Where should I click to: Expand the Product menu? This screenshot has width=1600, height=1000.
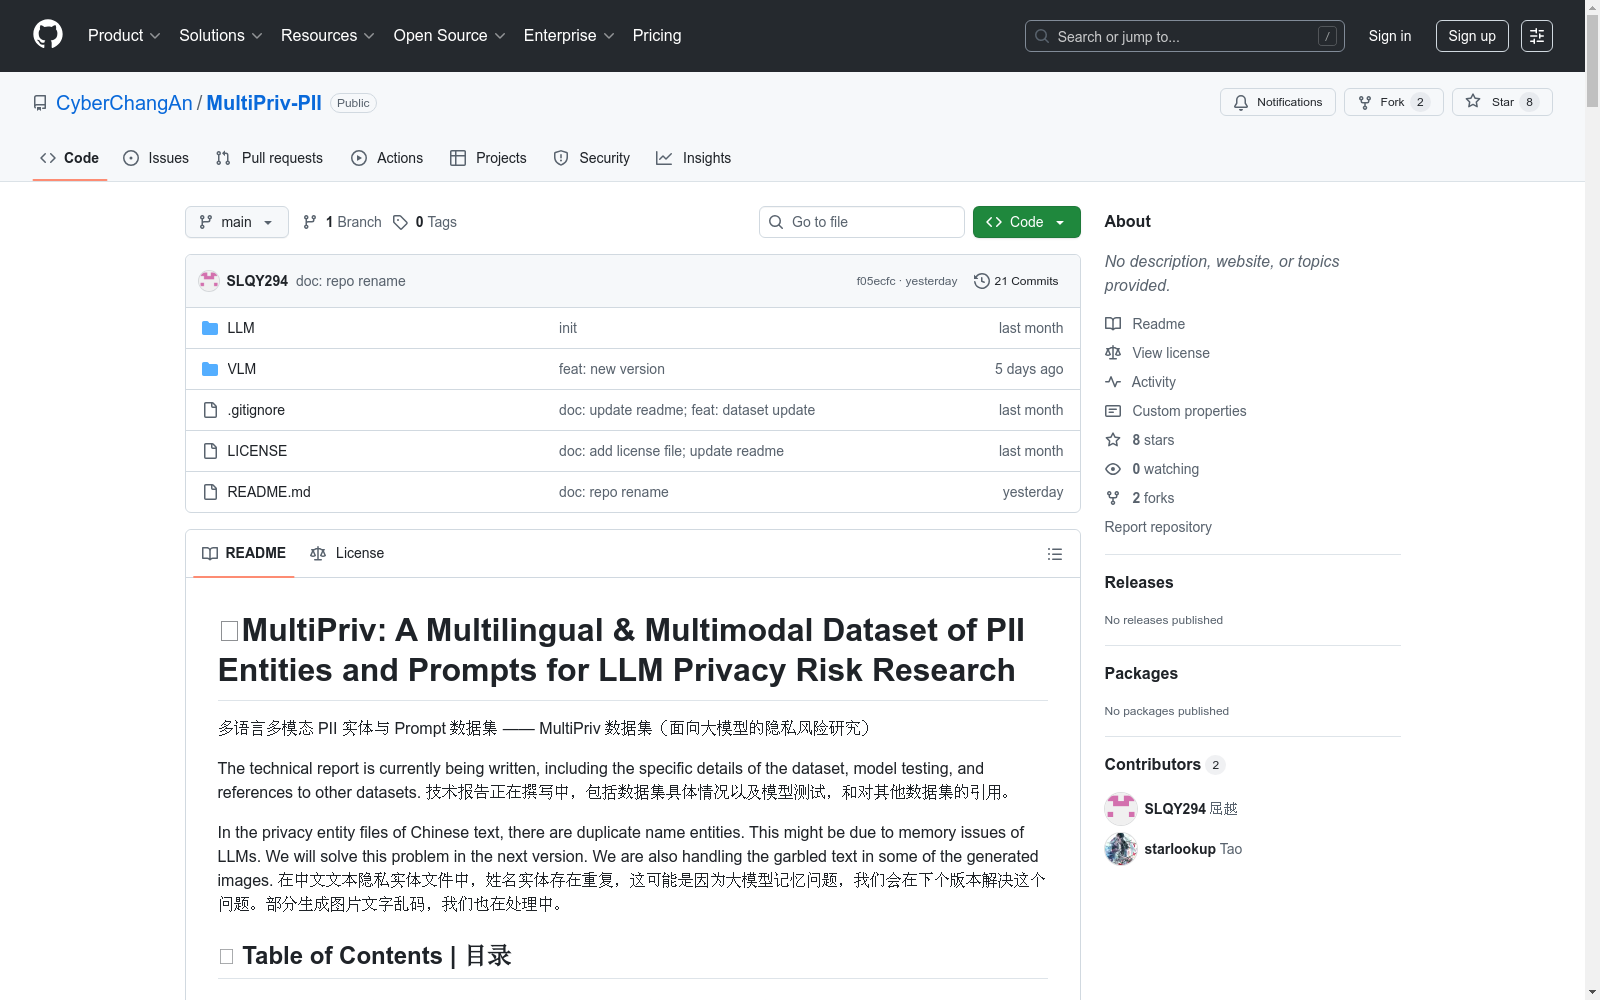click(x=124, y=36)
